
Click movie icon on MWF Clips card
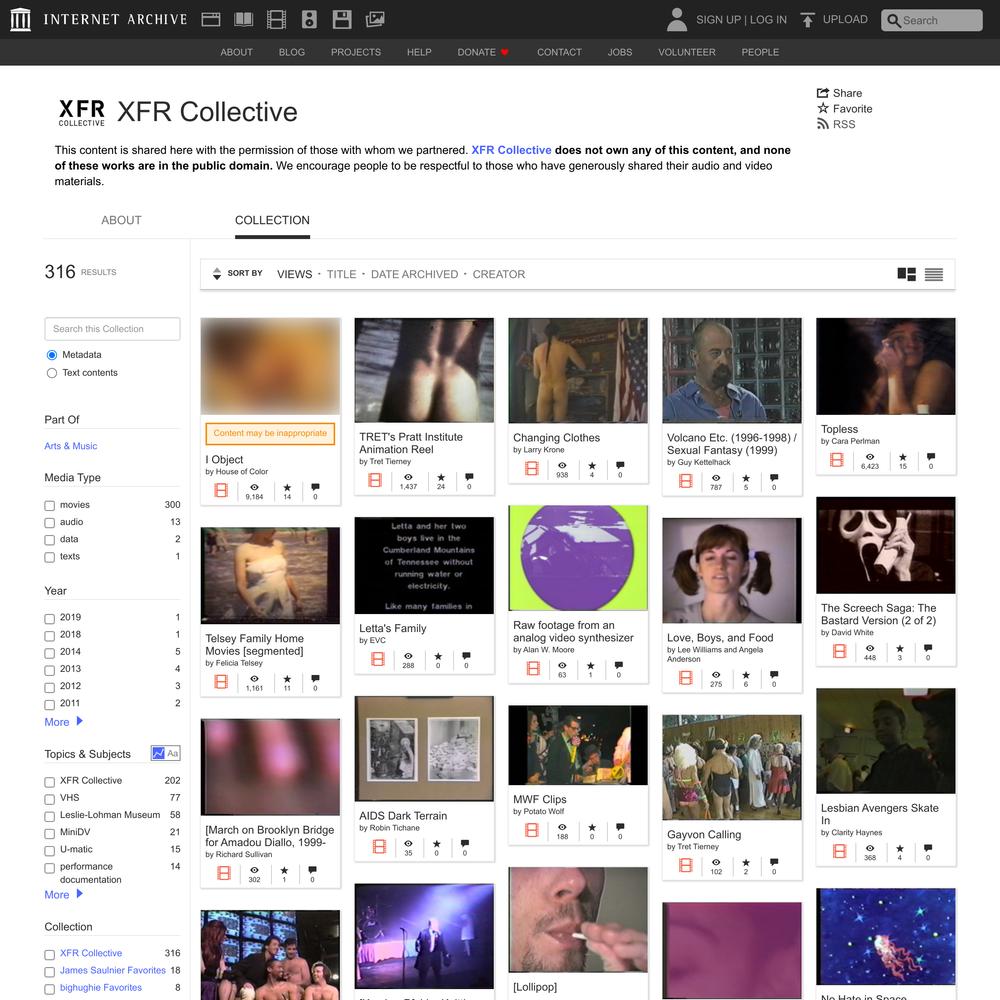pyautogui.click(x=532, y=830)
